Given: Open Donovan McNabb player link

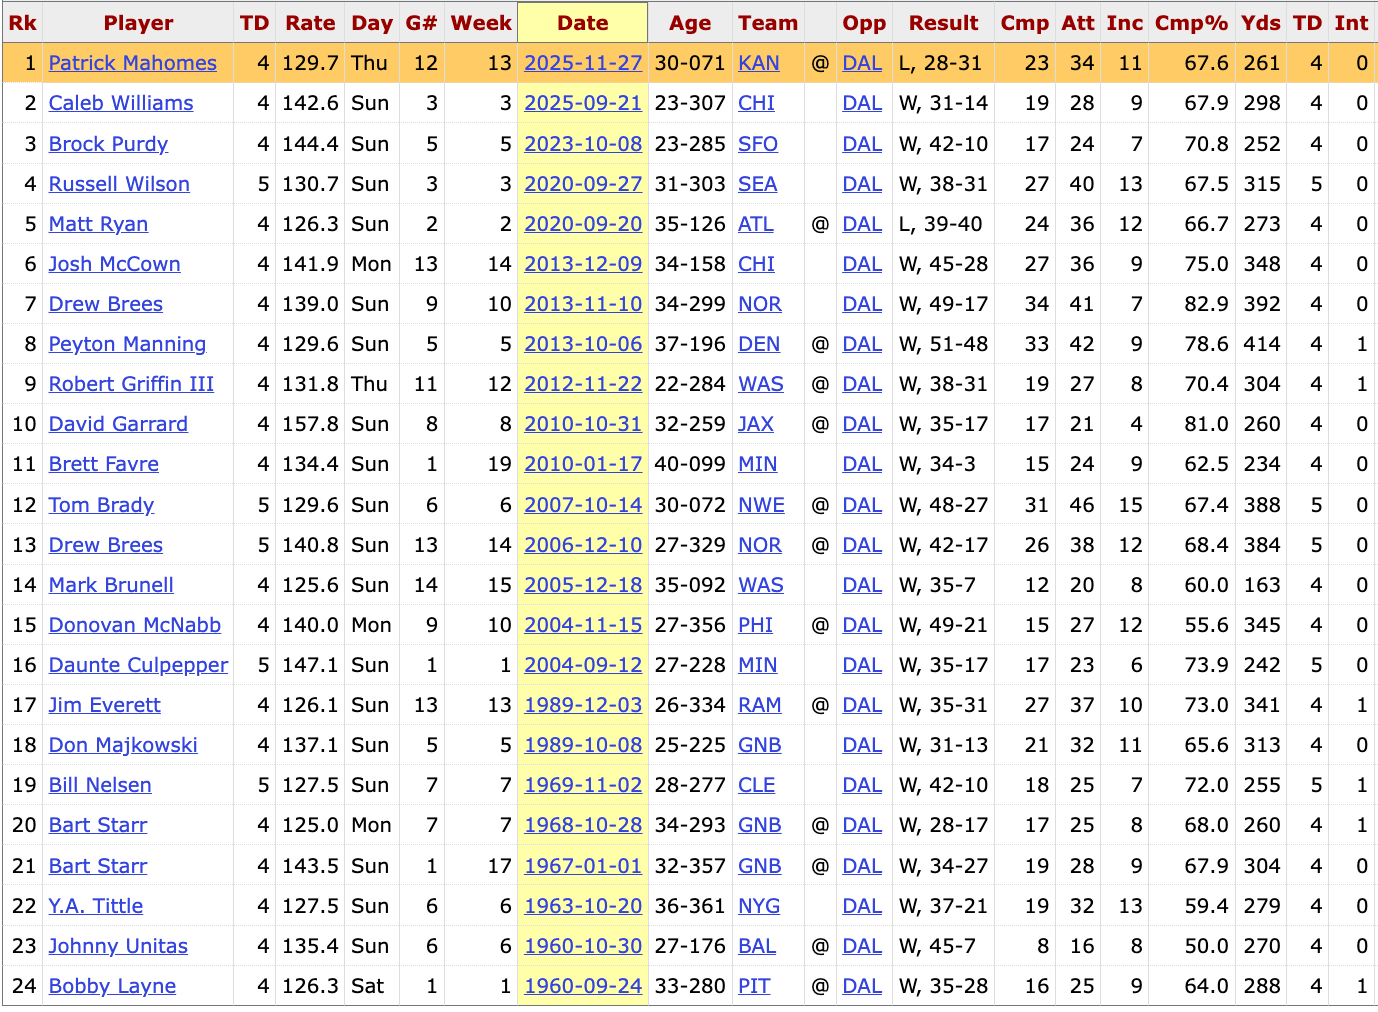Looking at the screenshot, I should [135, 625].
